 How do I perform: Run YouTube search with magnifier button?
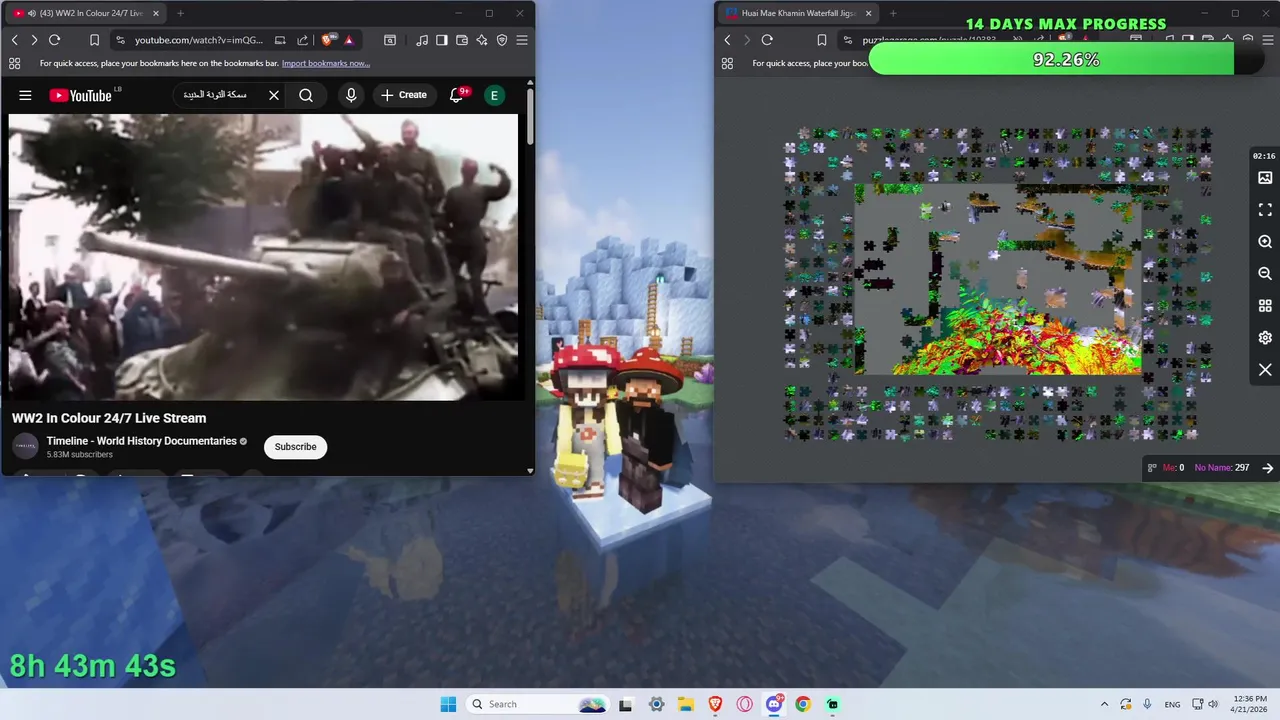click(306, 95)
